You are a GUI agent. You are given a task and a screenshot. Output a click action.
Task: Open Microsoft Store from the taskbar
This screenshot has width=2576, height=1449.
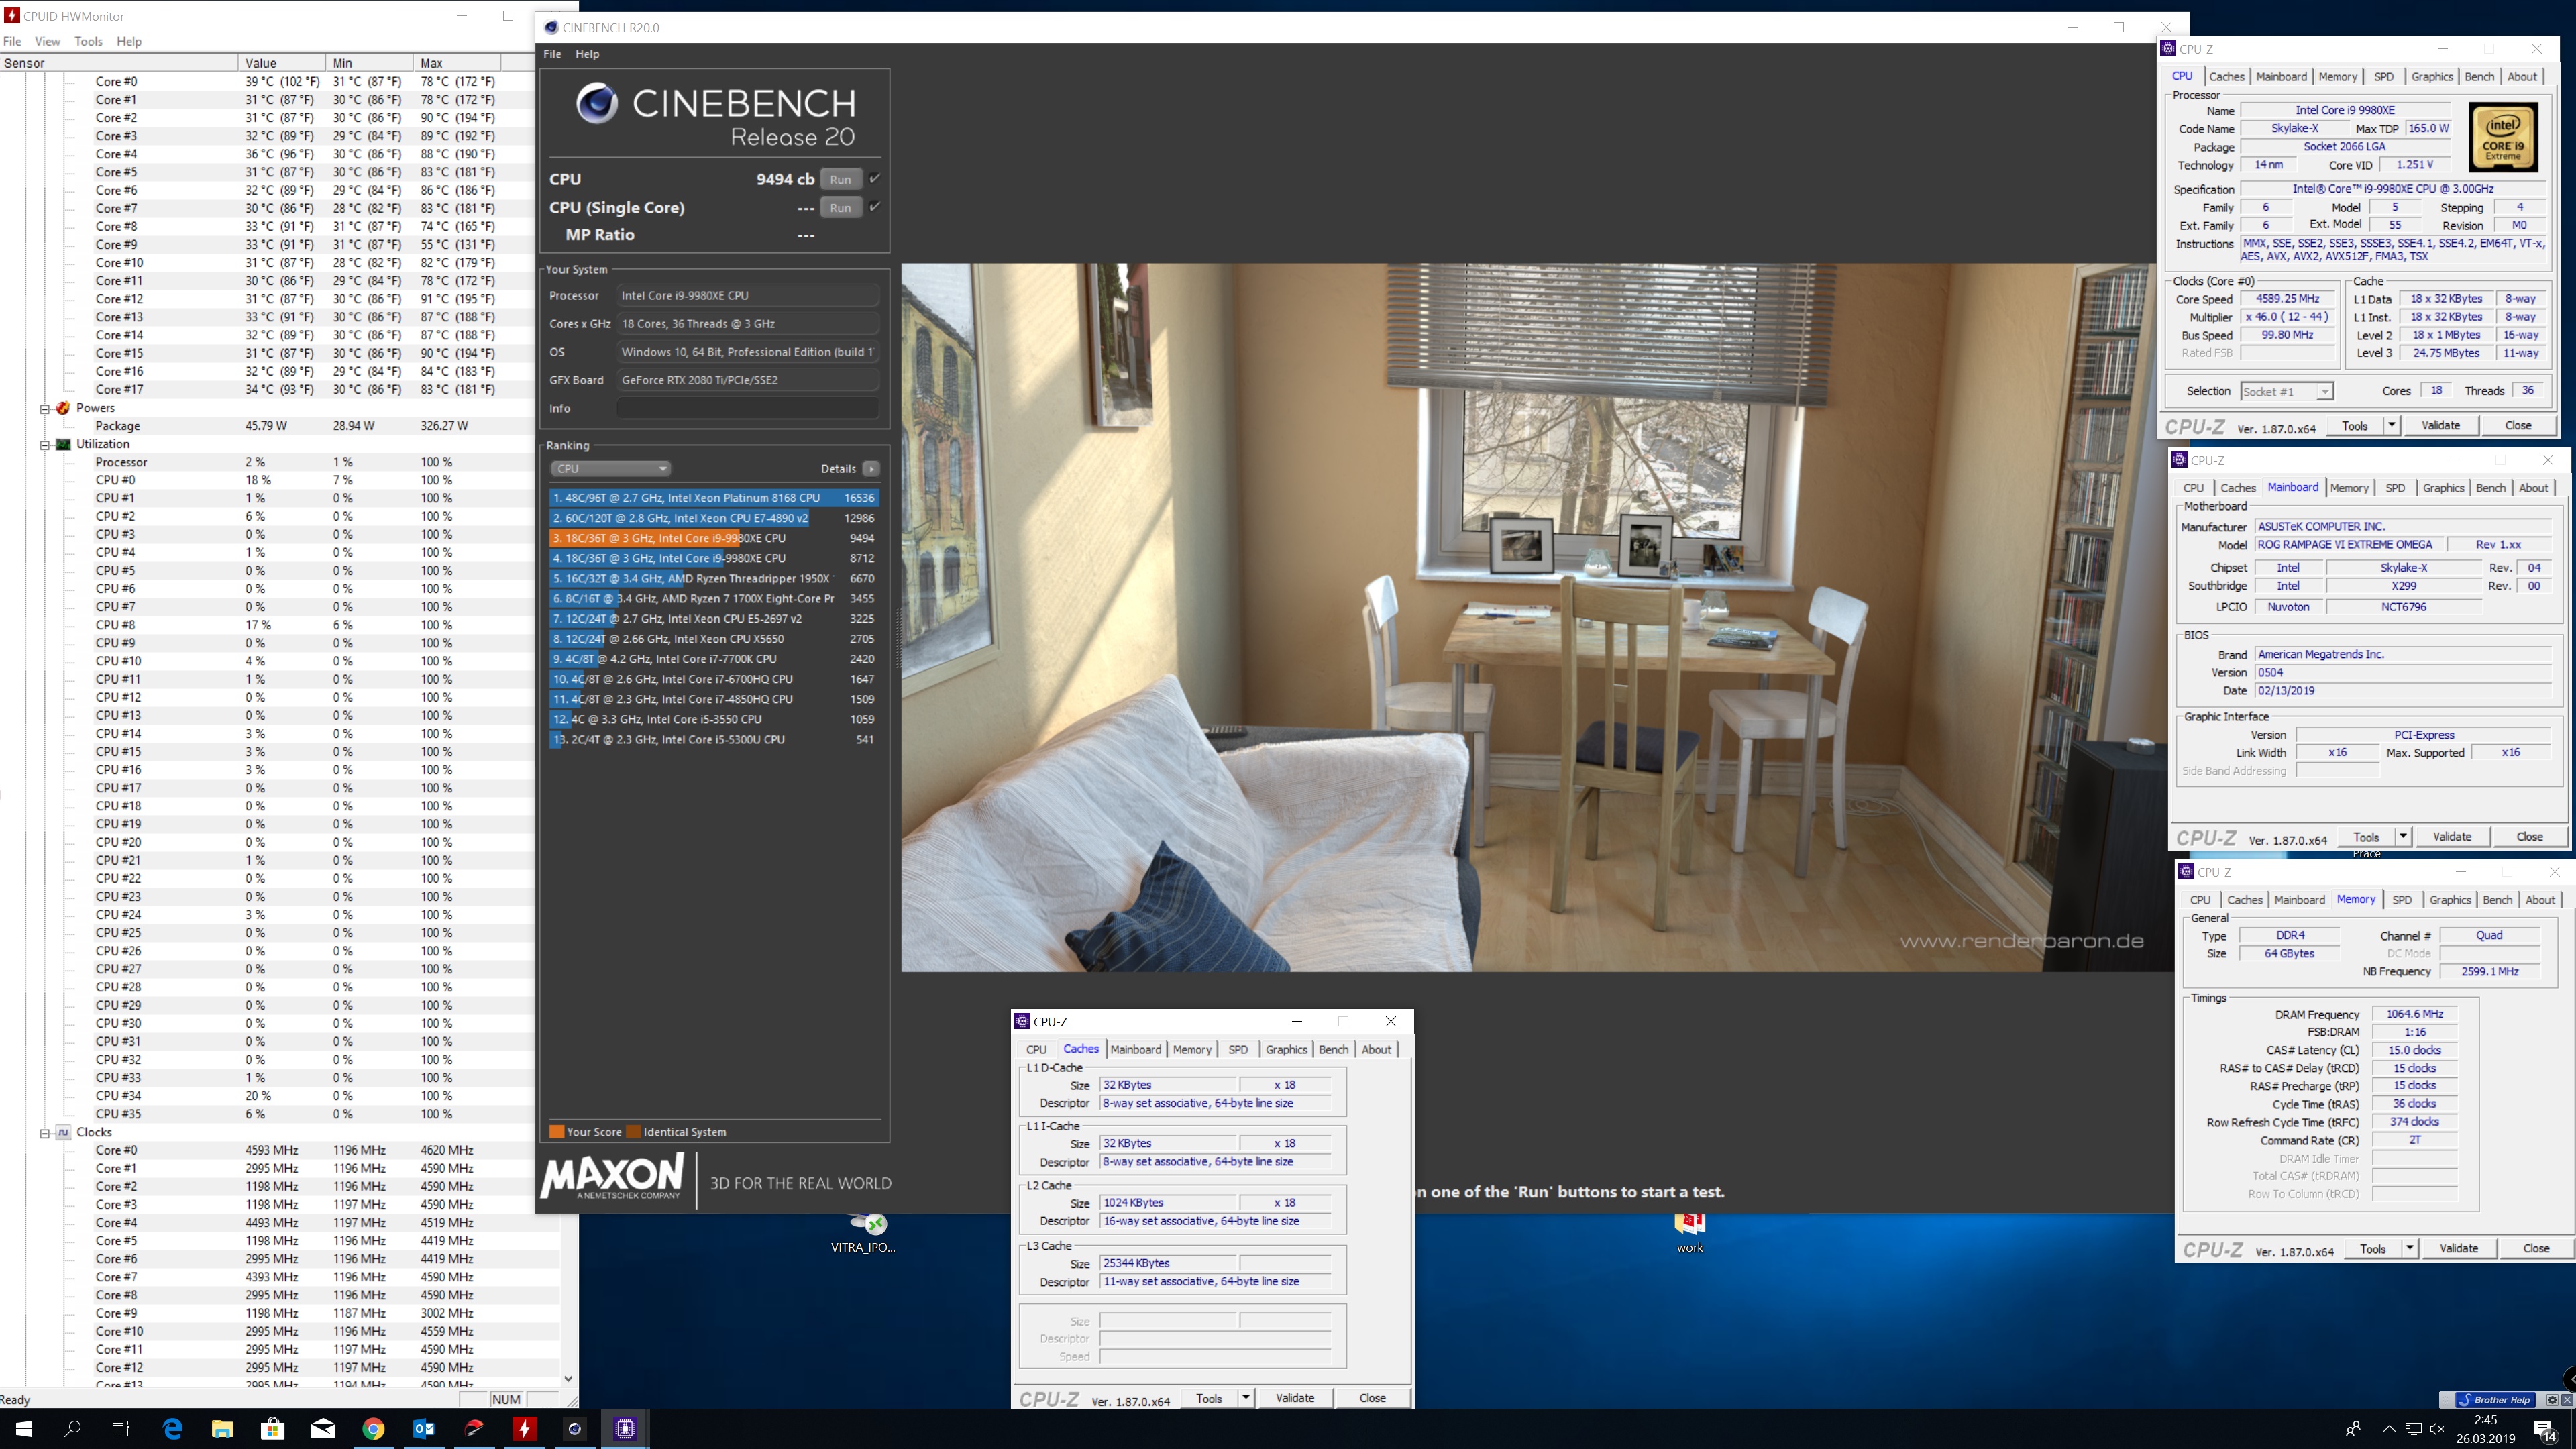272,1429
